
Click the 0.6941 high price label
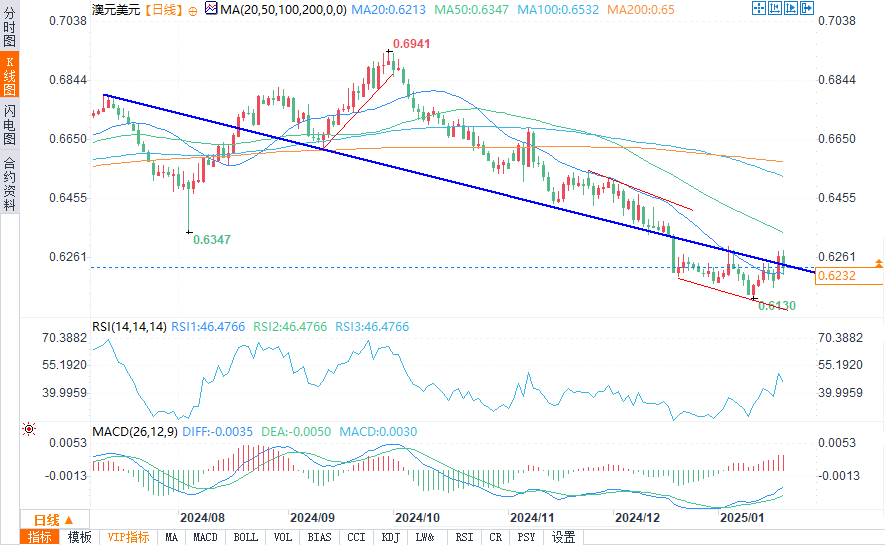[411, 44]
